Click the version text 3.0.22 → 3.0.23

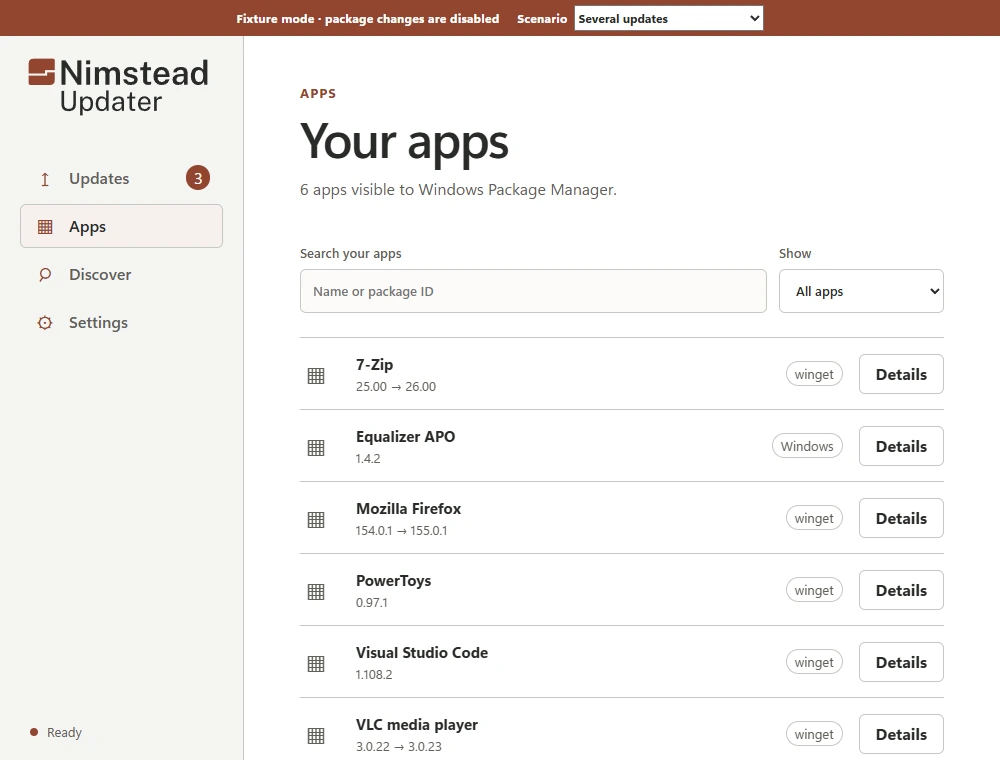coord(399,747)
